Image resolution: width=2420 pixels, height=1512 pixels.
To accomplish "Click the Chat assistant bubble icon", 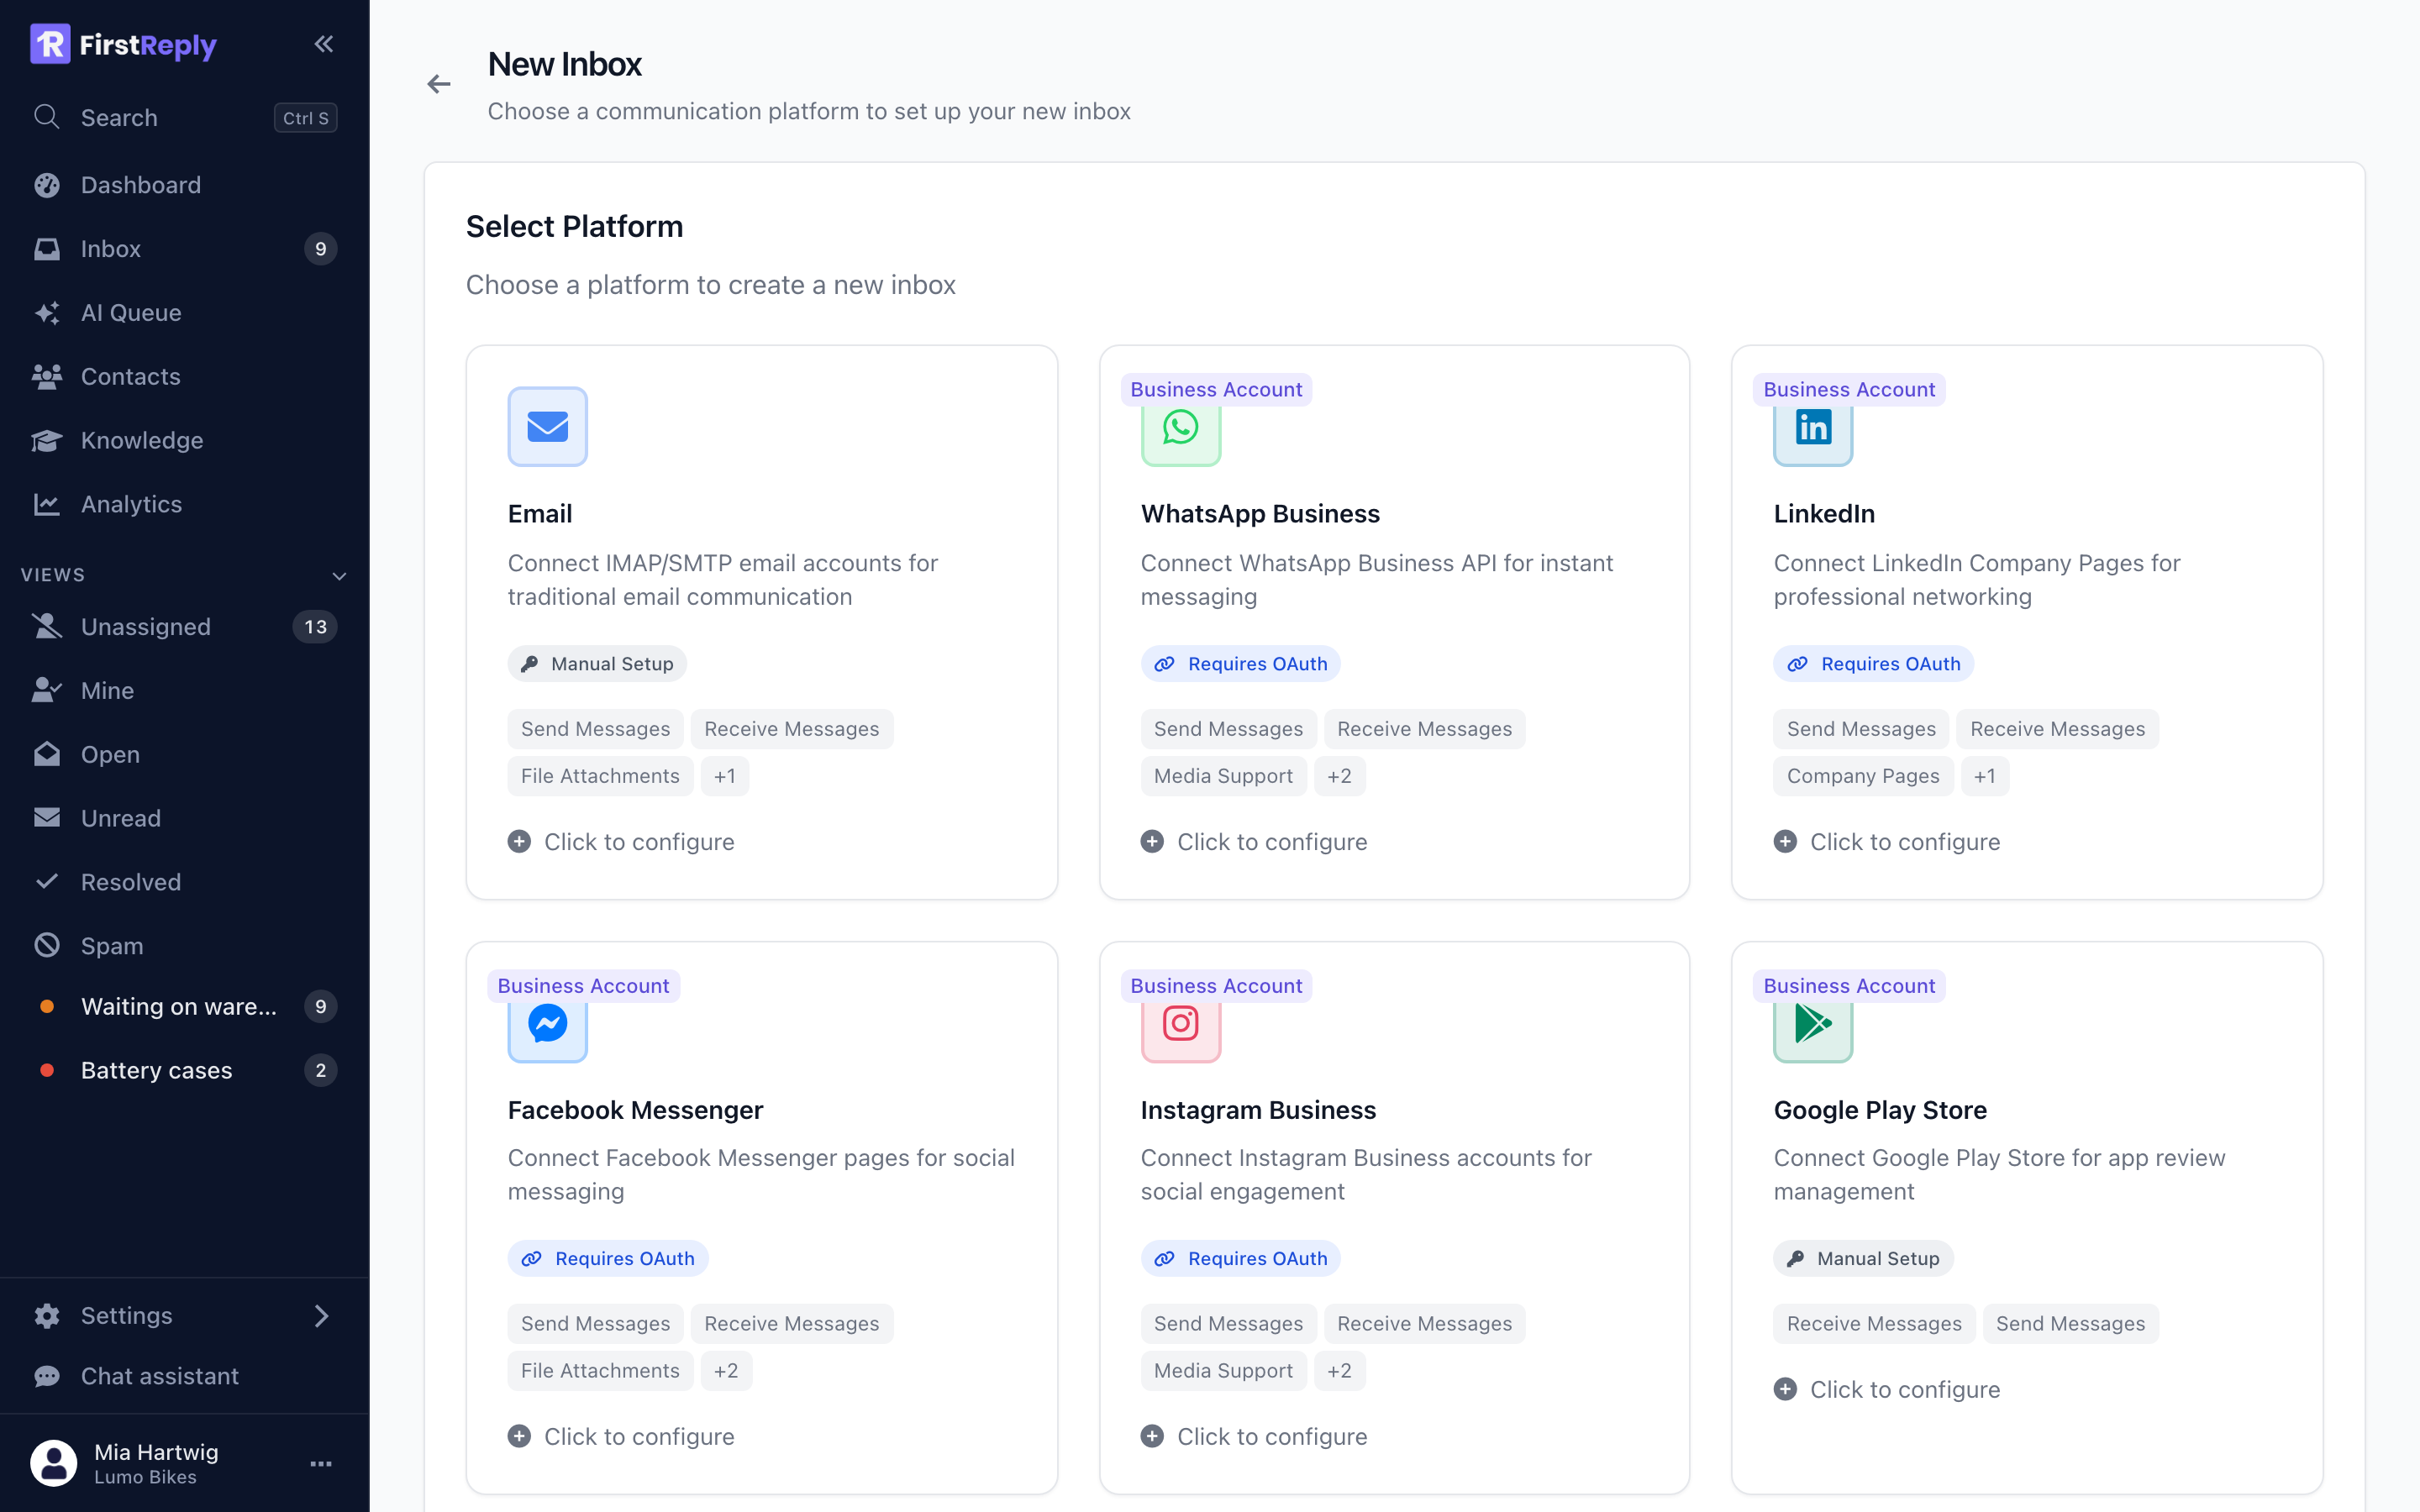I will 46,1377.
